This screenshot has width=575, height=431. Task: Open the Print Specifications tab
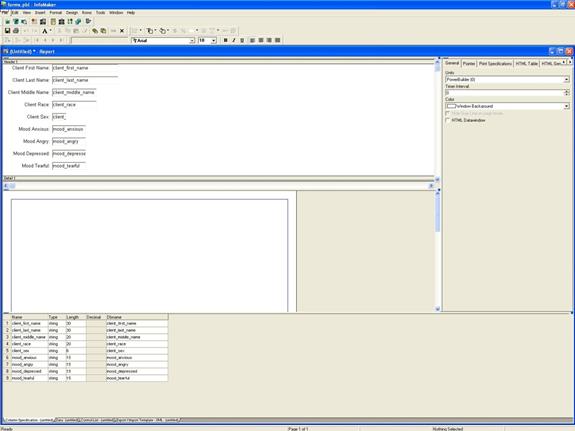495,64
